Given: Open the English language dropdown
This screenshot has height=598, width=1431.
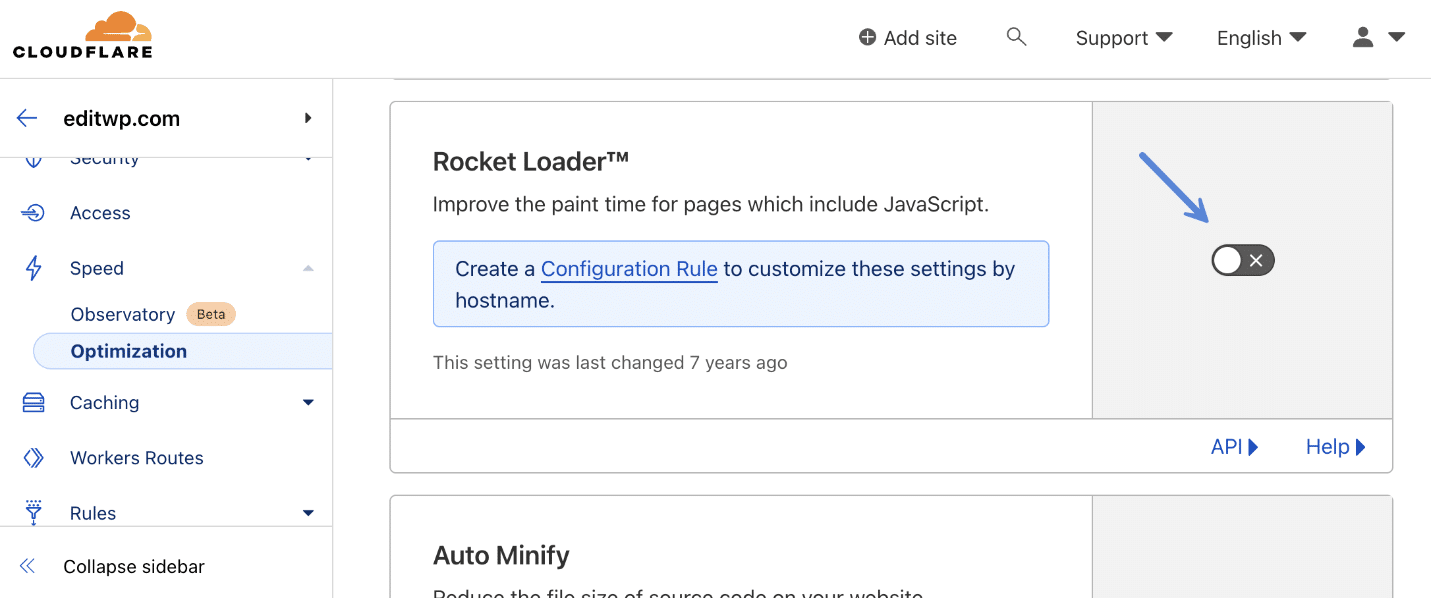Looking at the screenshot, I should [x=1260, y=37].
